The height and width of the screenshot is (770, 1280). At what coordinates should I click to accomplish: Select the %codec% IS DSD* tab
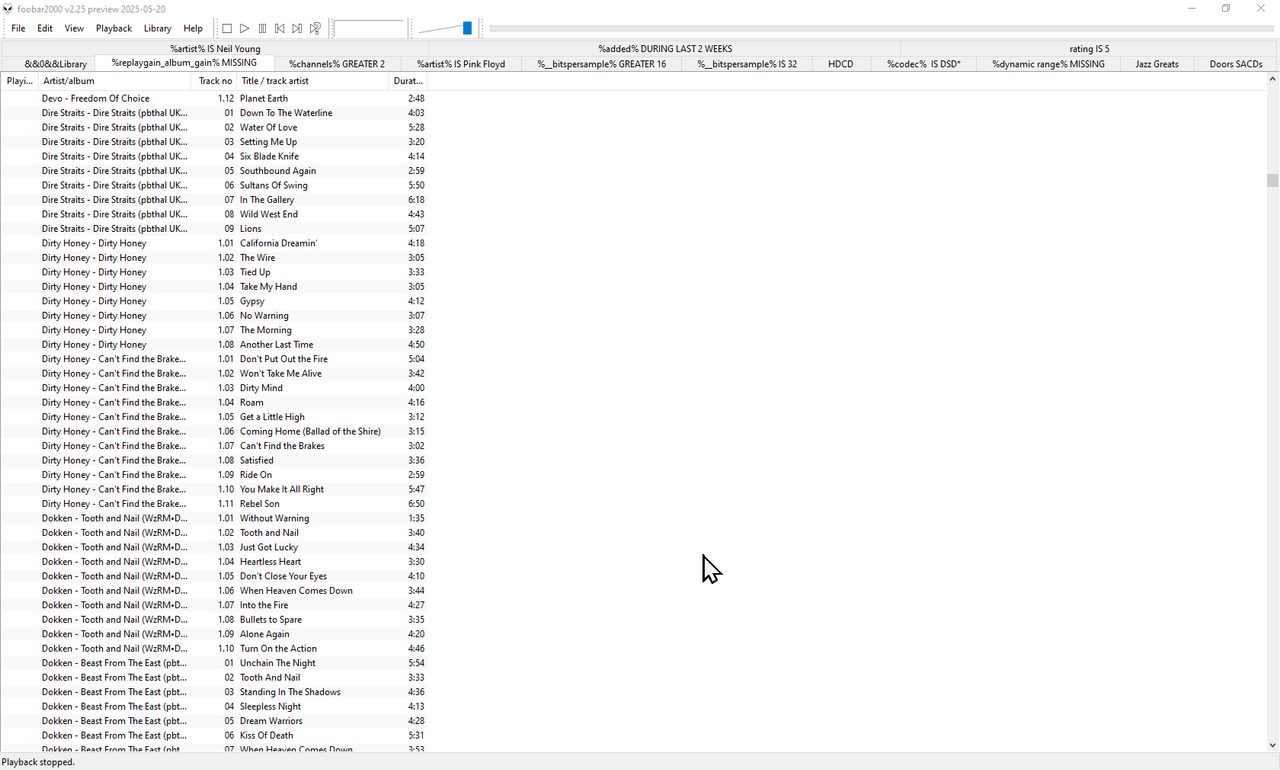pyautogui.click(x=923, y=64)
